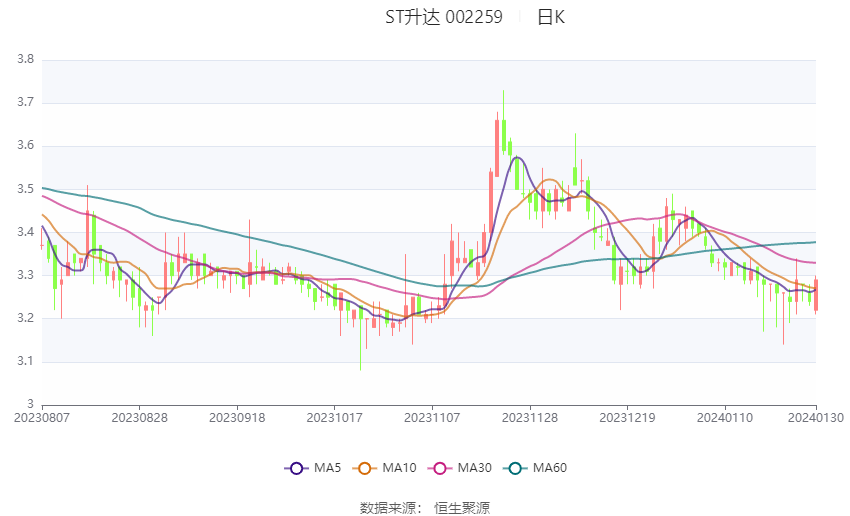Click the 20240130 x-axis date label

point(815,418)
